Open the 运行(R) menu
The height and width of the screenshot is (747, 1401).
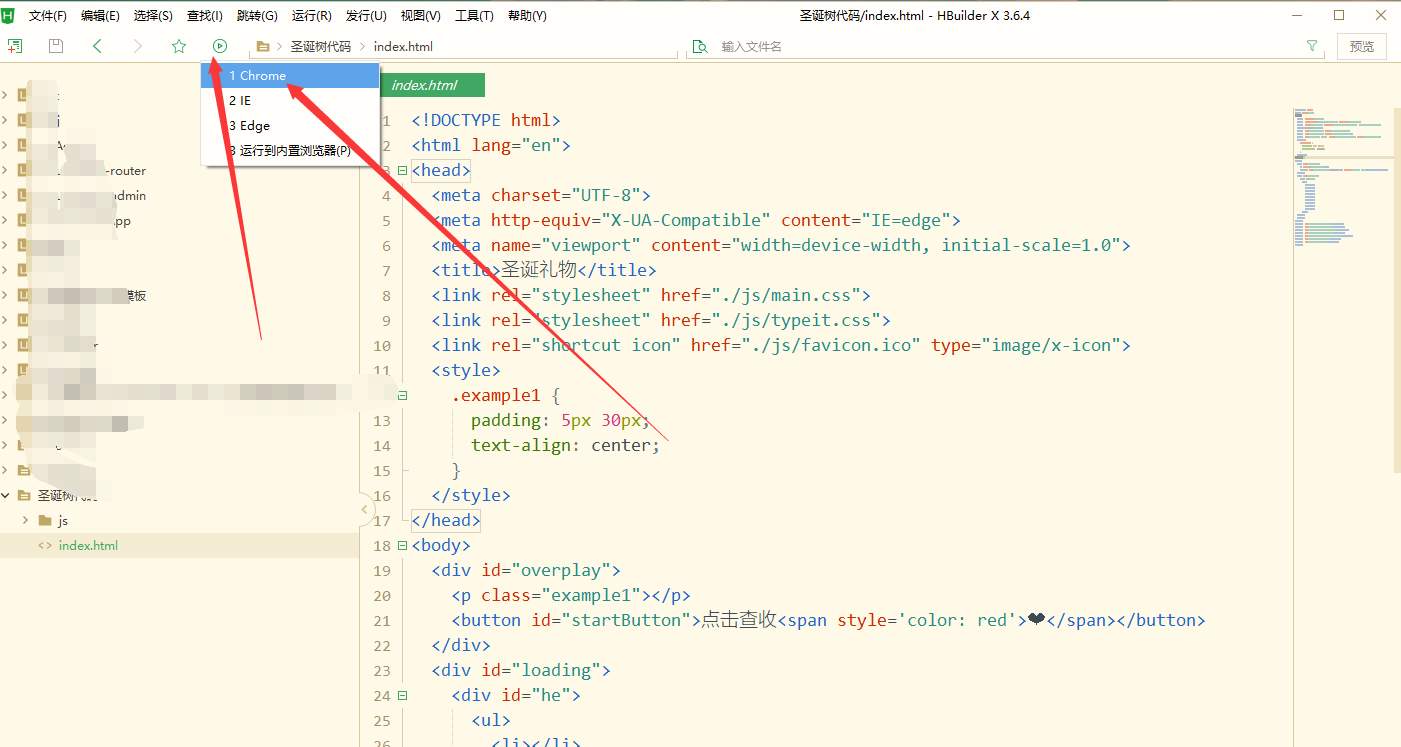point(312,15)
